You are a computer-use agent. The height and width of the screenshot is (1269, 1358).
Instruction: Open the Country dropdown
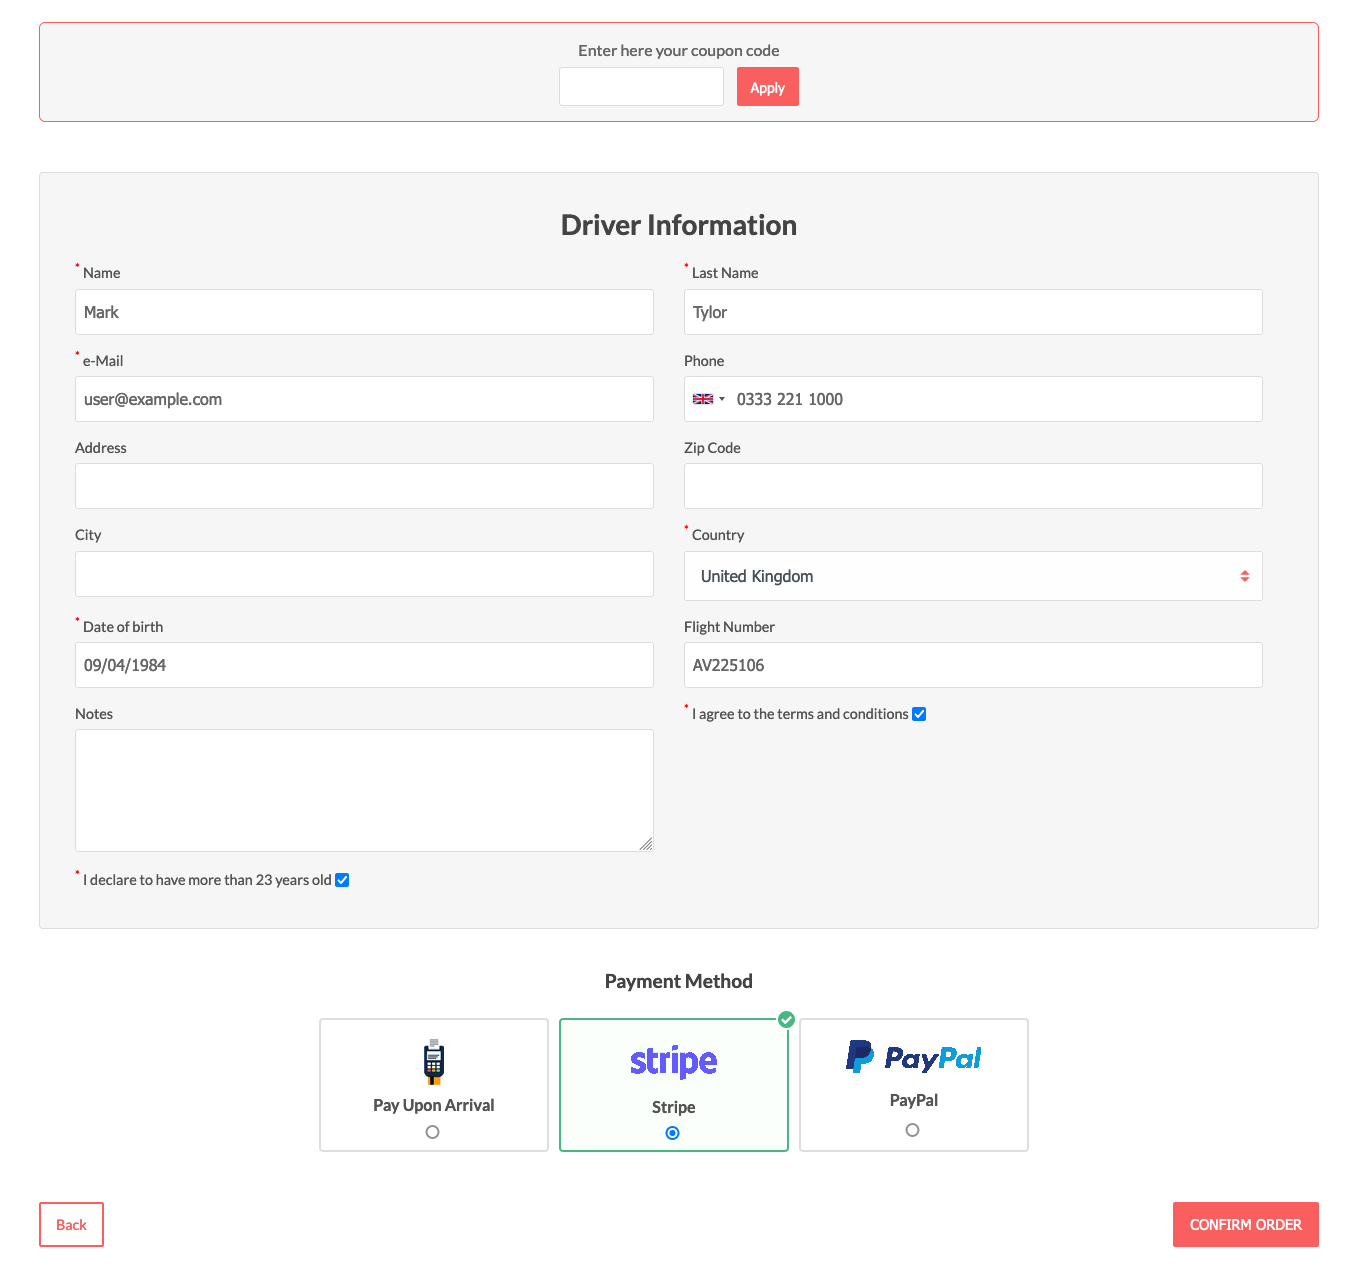(972, 576)
